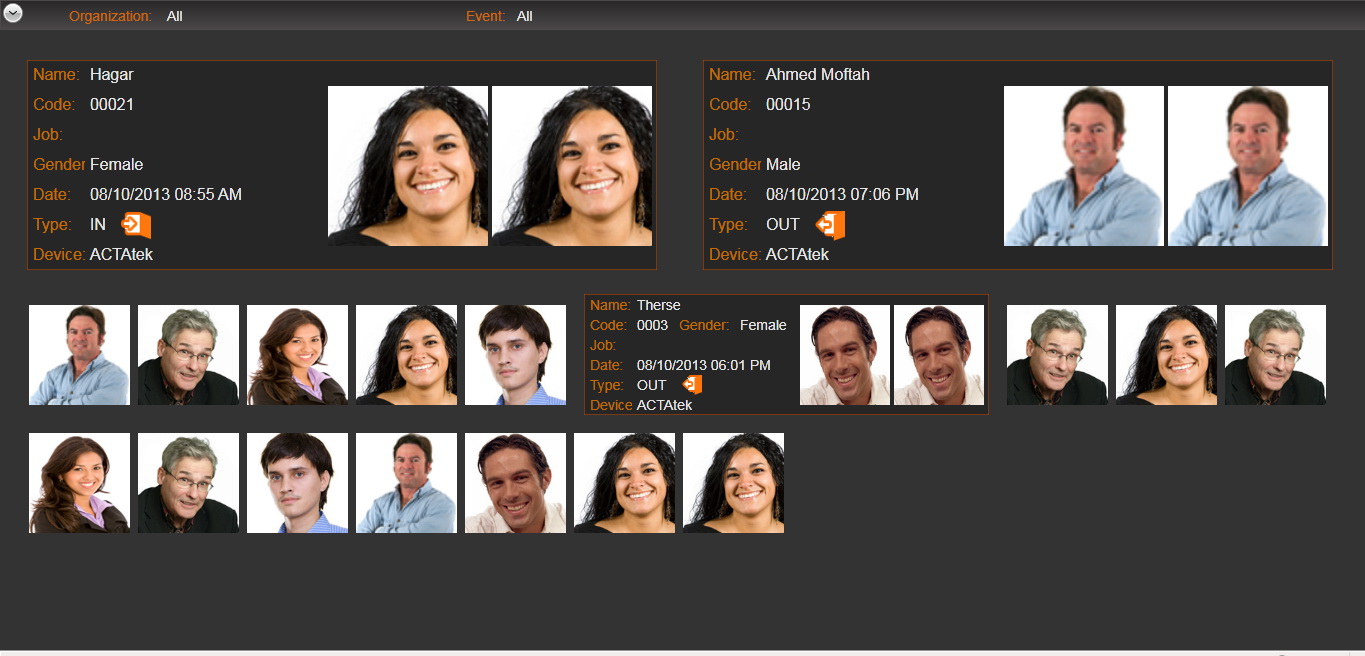Open the Event filter set to All
The image size is (1365, 656).
(x=524, y=16)
